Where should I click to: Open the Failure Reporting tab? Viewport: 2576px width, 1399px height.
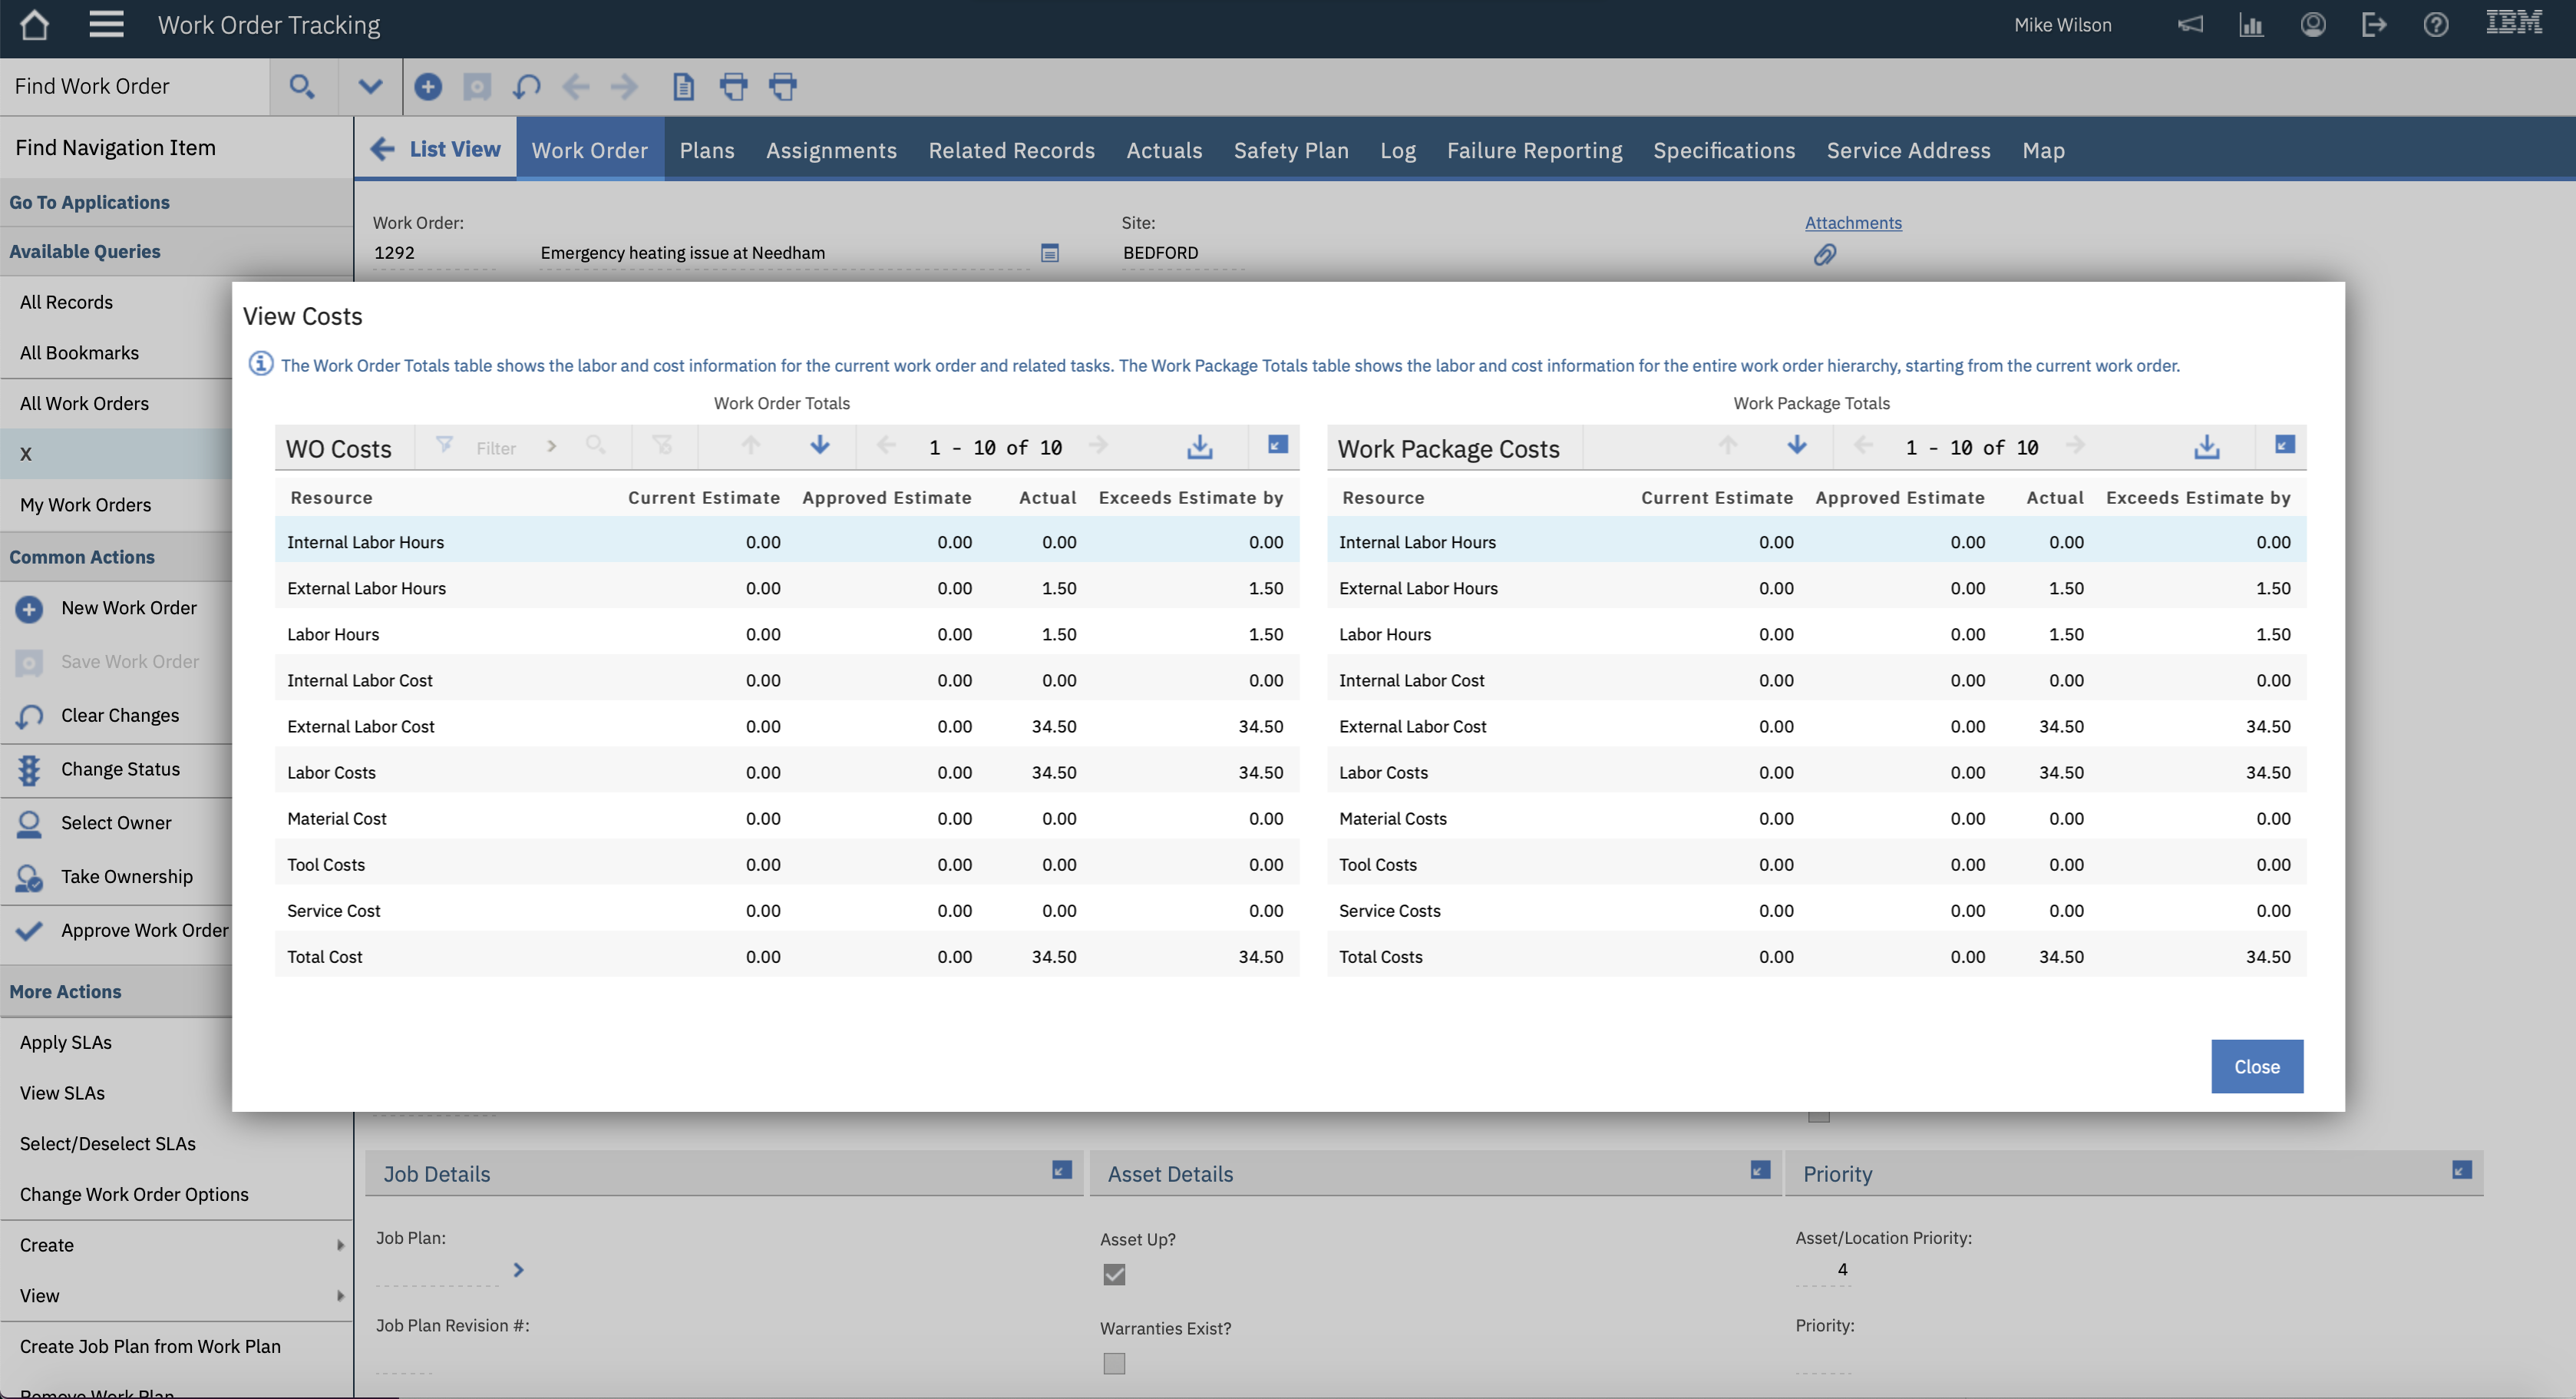tap(1535, 150)
